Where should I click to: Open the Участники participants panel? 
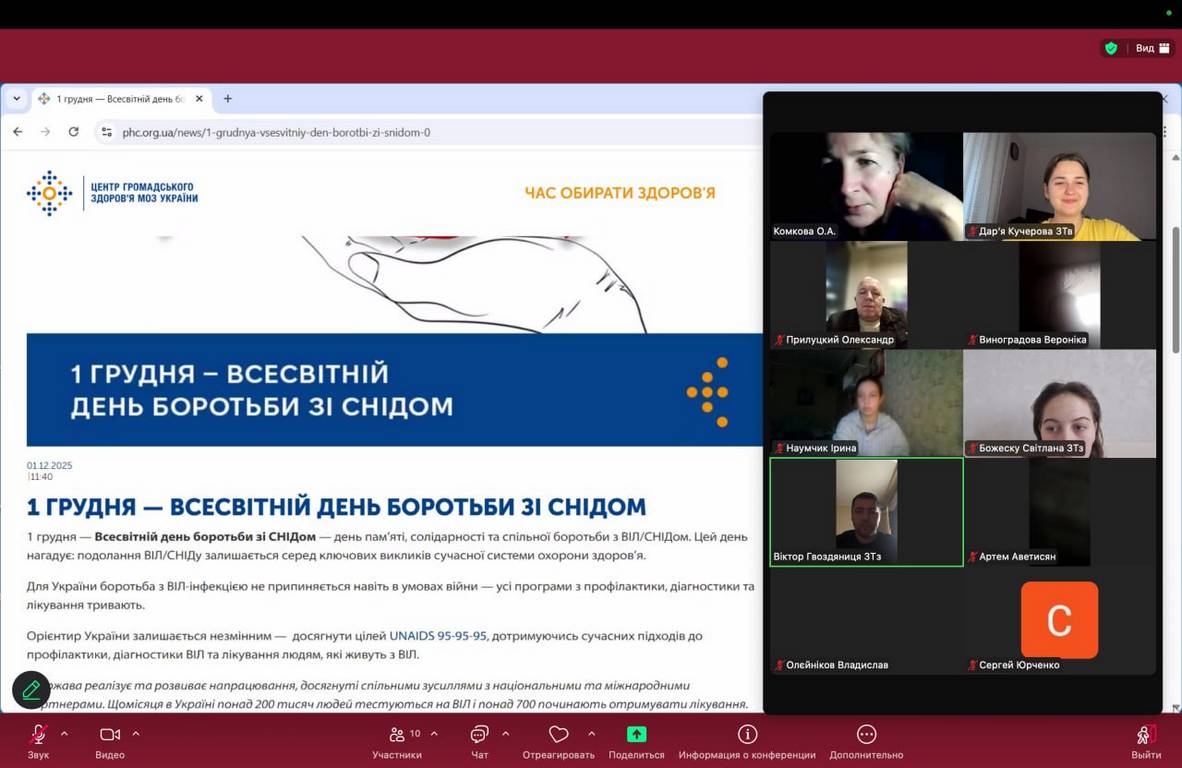point(397,735)
